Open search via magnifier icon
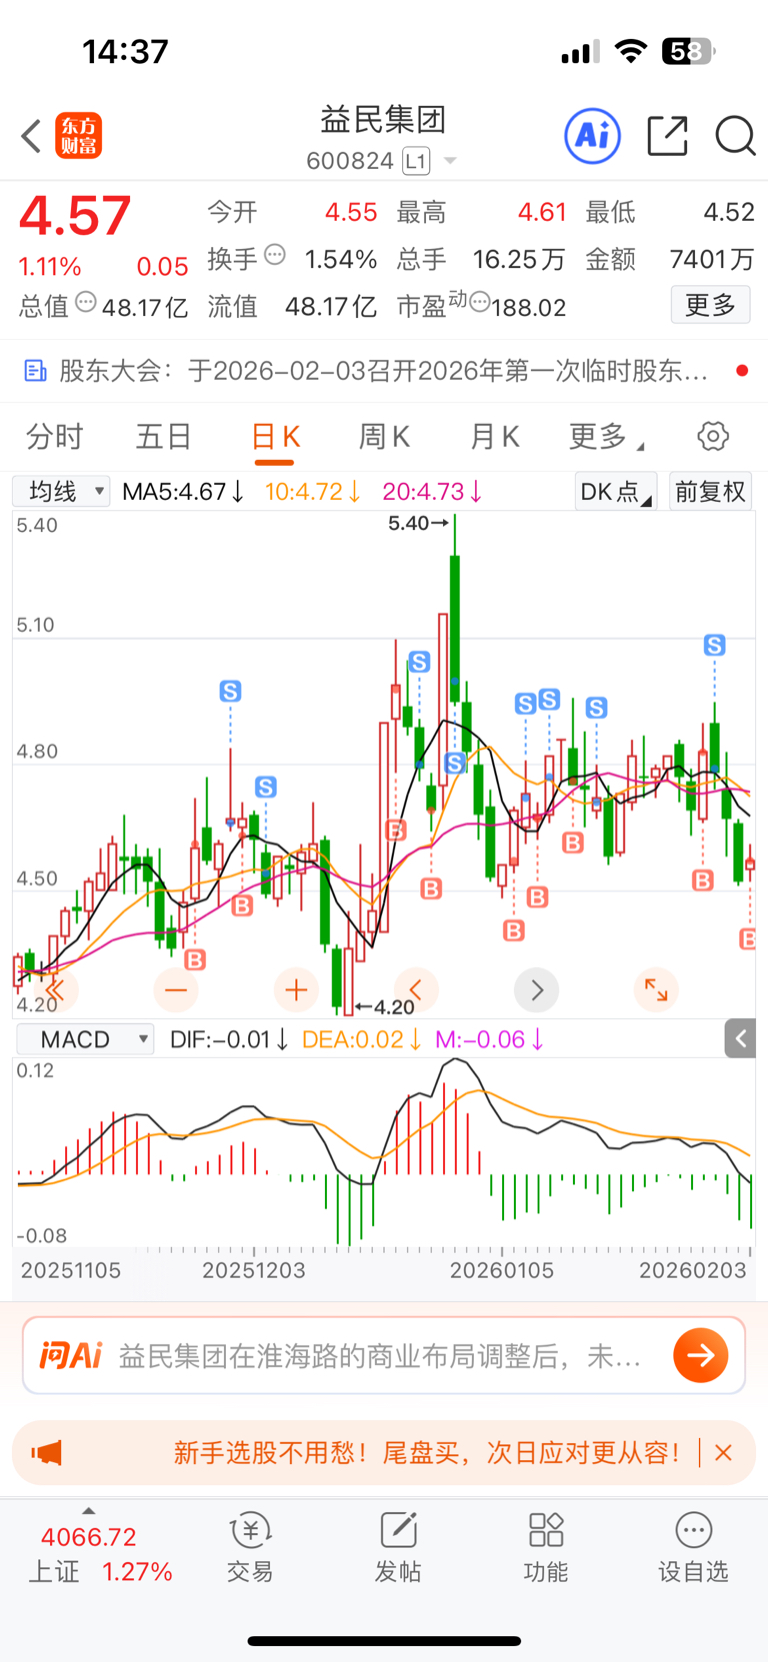The height and width of the screenshot is (1663, 768). pyautogui.click(x=735, y=136)
